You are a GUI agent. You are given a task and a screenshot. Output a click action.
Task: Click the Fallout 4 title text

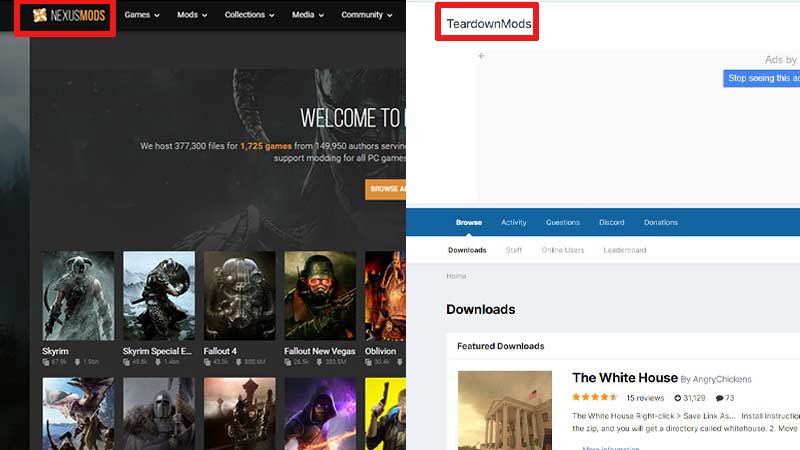[x=220, y=351]
